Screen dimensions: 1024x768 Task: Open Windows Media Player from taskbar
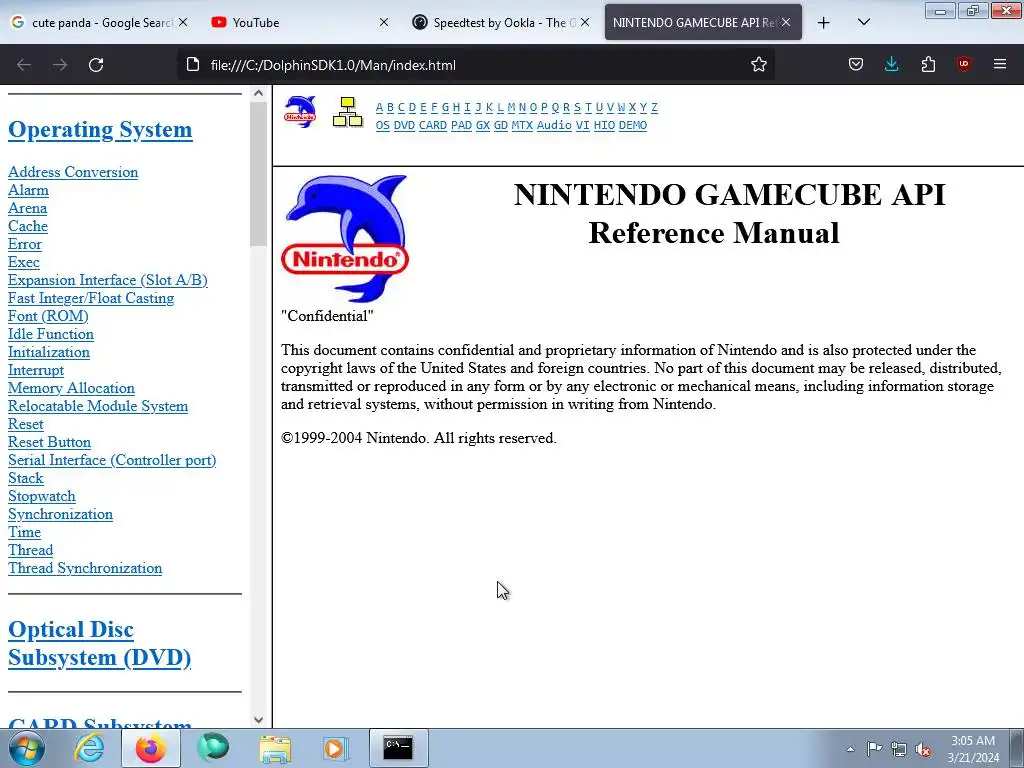click(x=336, y=748)
